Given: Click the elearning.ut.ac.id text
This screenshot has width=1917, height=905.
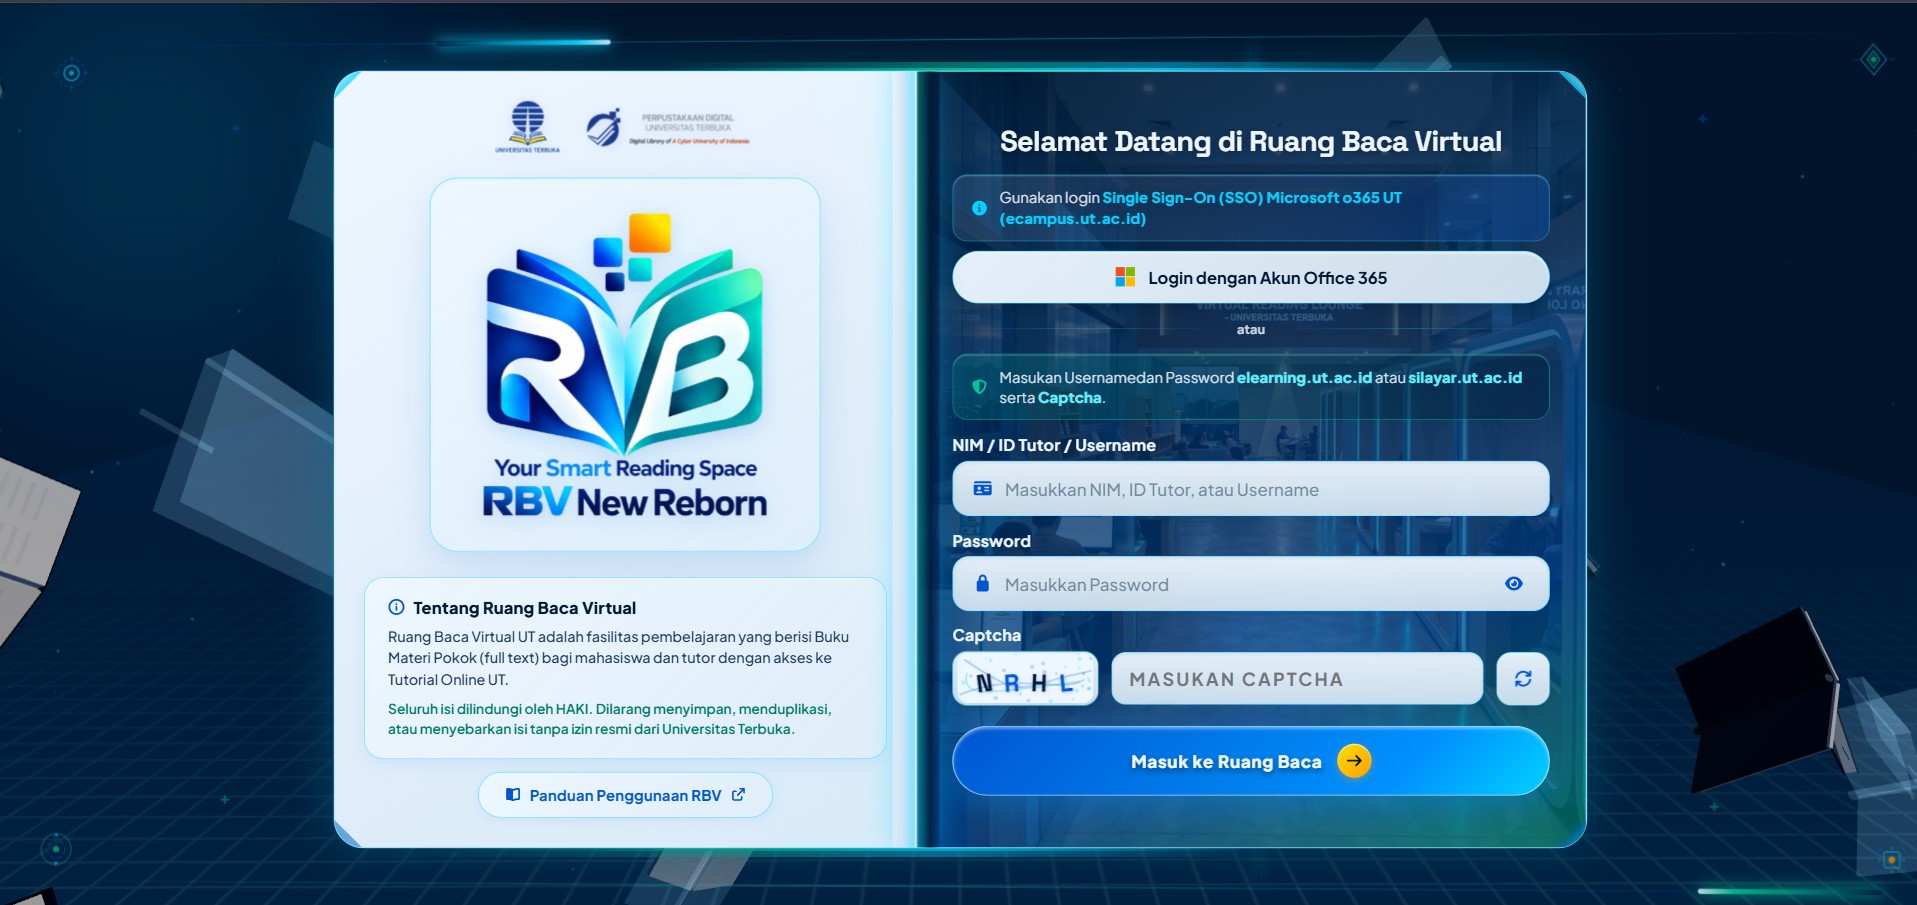Looking at the screenshot, I should pyautogui.click(x=1304, y=378).
